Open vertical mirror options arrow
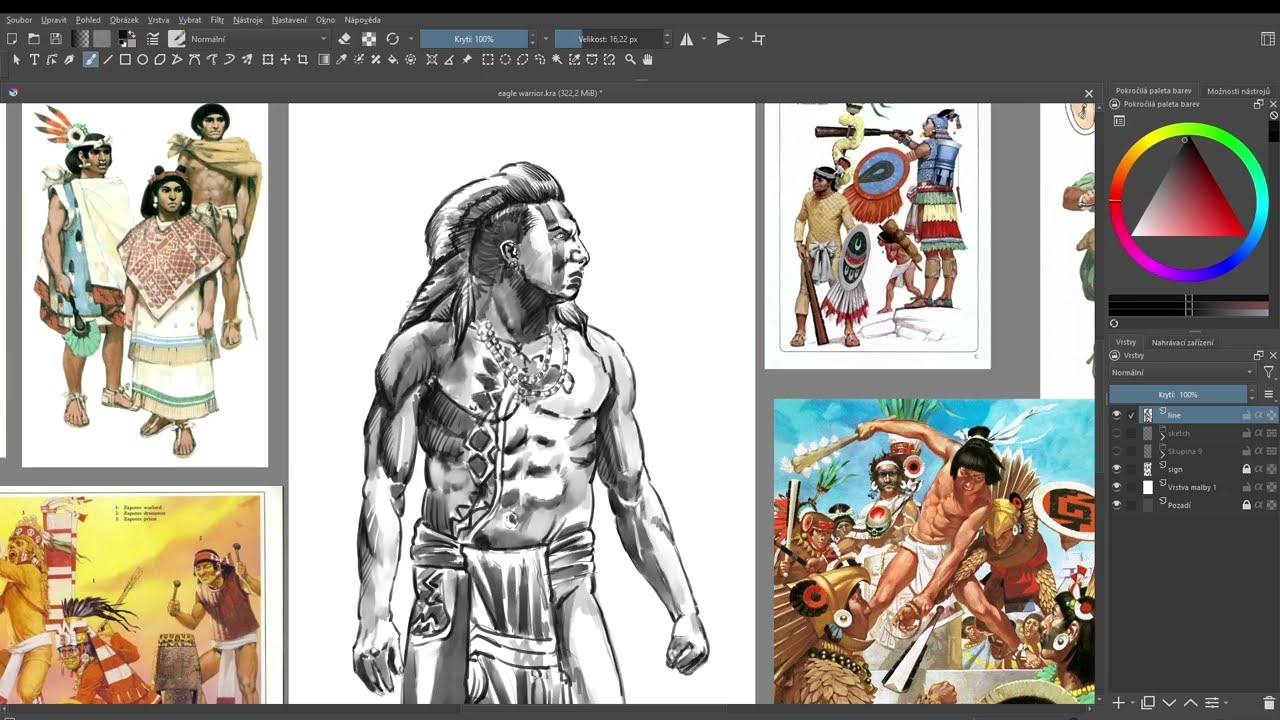The image size is (1280, 720). tap(741, 39)
